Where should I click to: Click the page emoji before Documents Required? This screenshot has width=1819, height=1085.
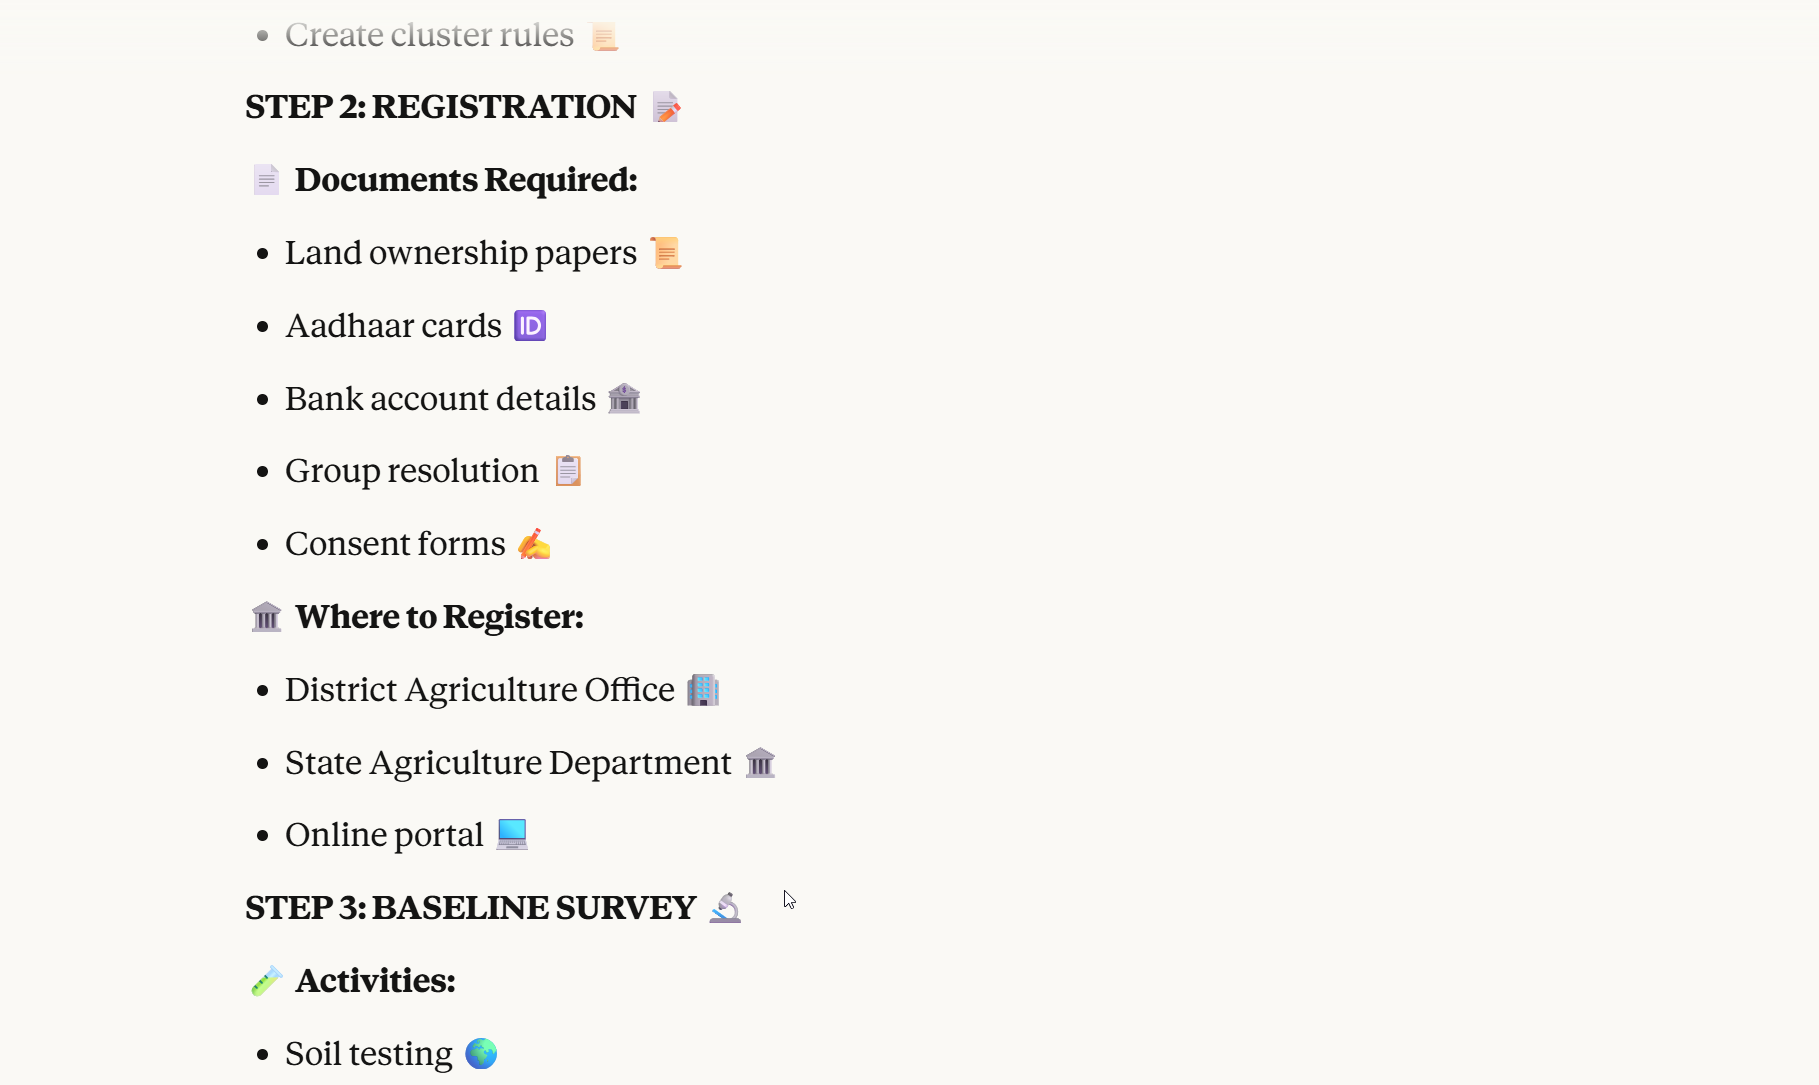pyautogui.click(x=266, y=180)
